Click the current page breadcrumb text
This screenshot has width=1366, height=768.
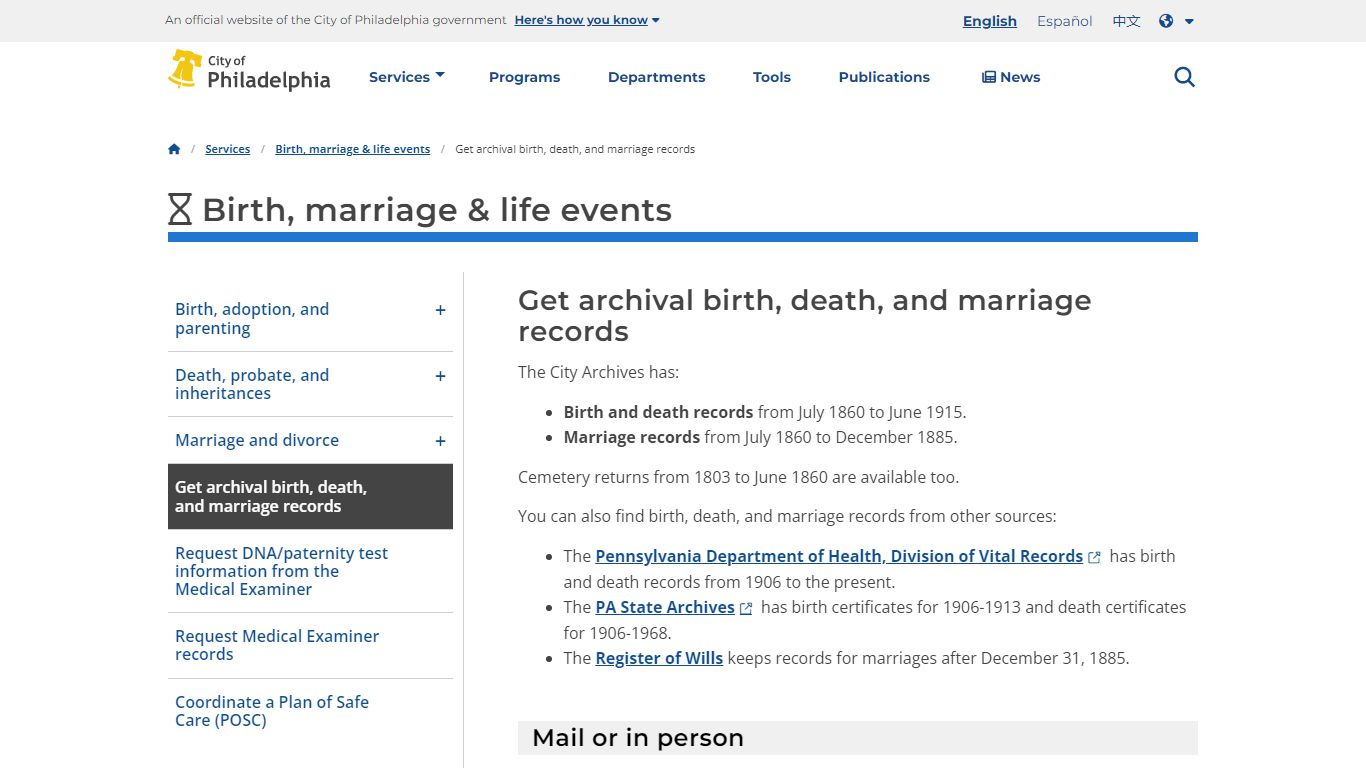click(575, 149)
